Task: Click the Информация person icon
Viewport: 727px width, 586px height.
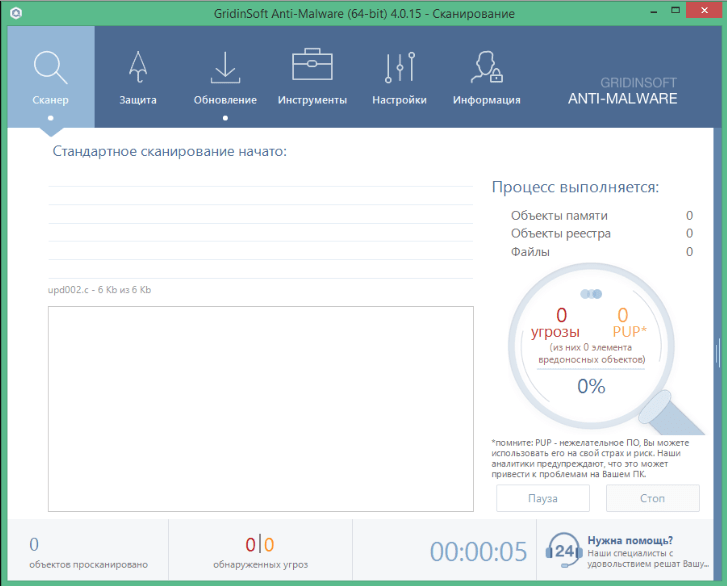Action: point(486,66)
